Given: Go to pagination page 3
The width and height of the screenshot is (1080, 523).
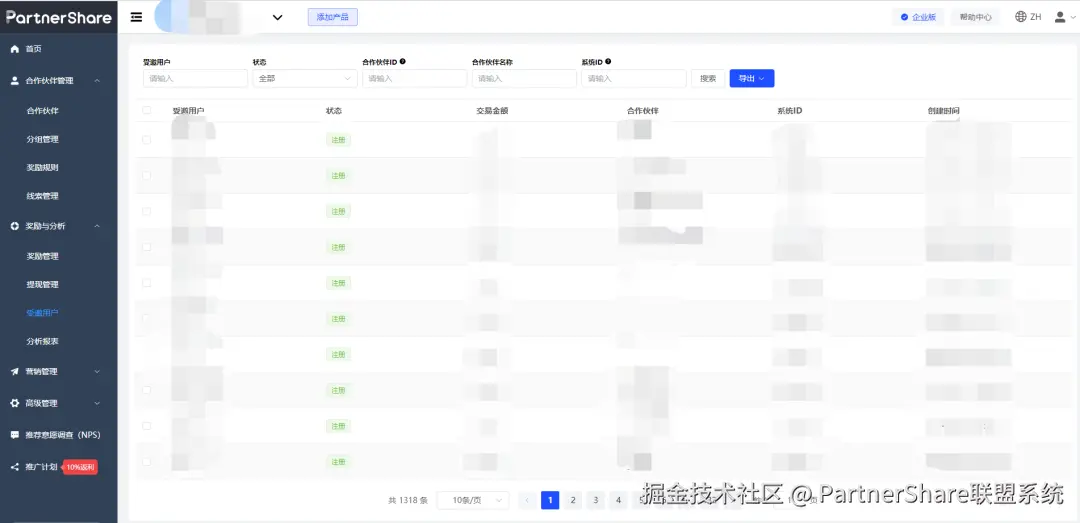Looking at the screenshot, I should pos(596,500).
